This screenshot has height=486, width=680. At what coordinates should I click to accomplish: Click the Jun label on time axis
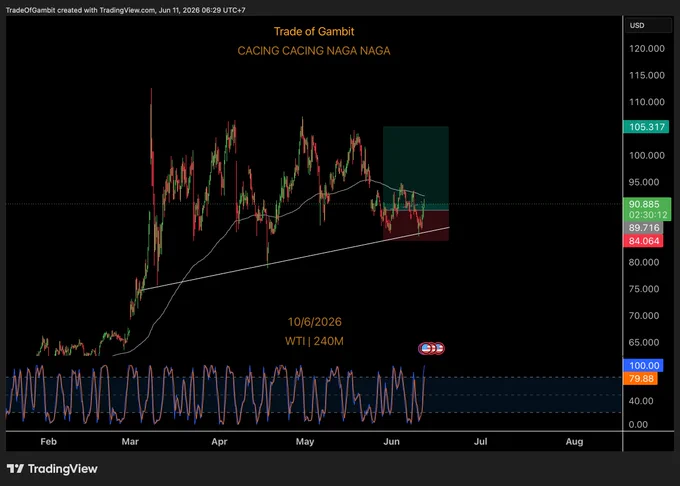click(x=392, y=441)
